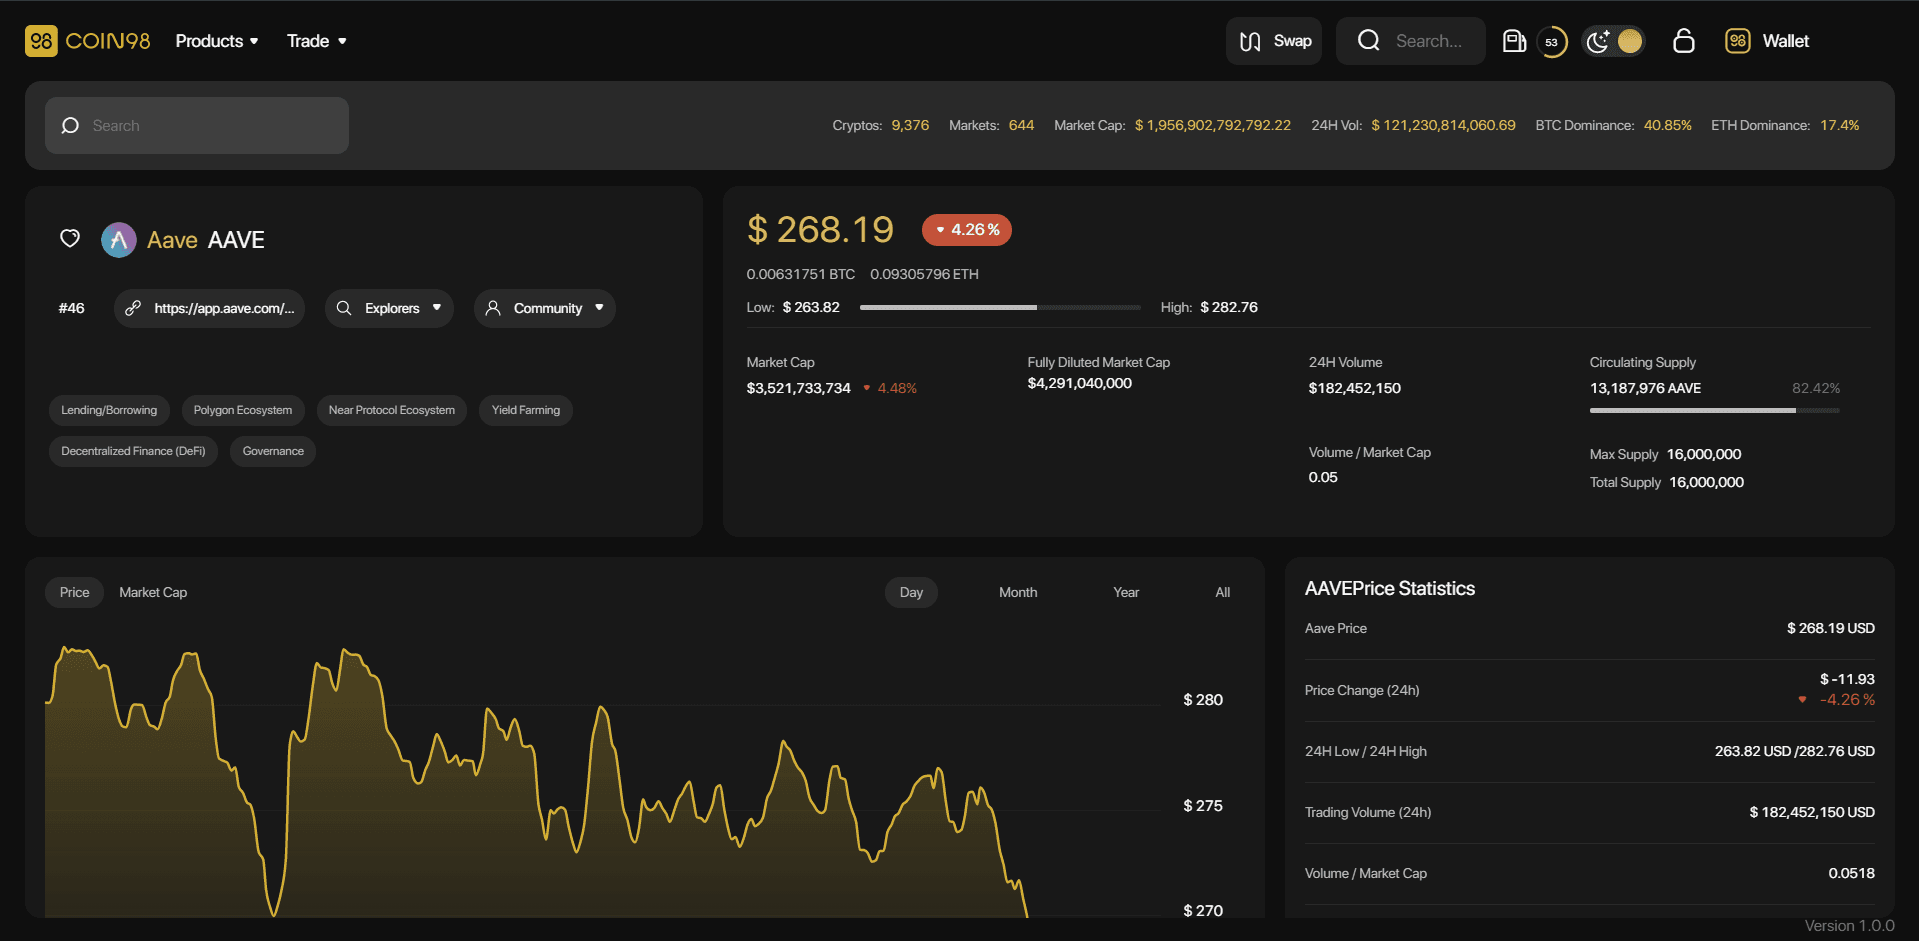Click the Volume / Market Cap 0.0518 value
This screenshot has height=941, width=1919.
pos(1851,873)
